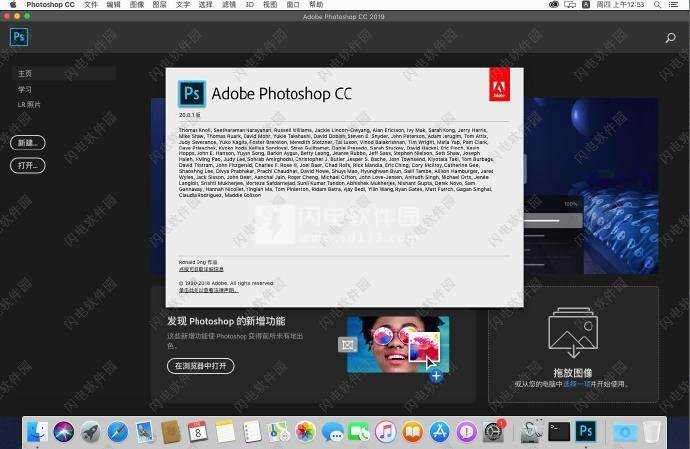690x449 pixels.
Task: Open Messages bubble icon in dock
Action: click(x=332, y=432)
